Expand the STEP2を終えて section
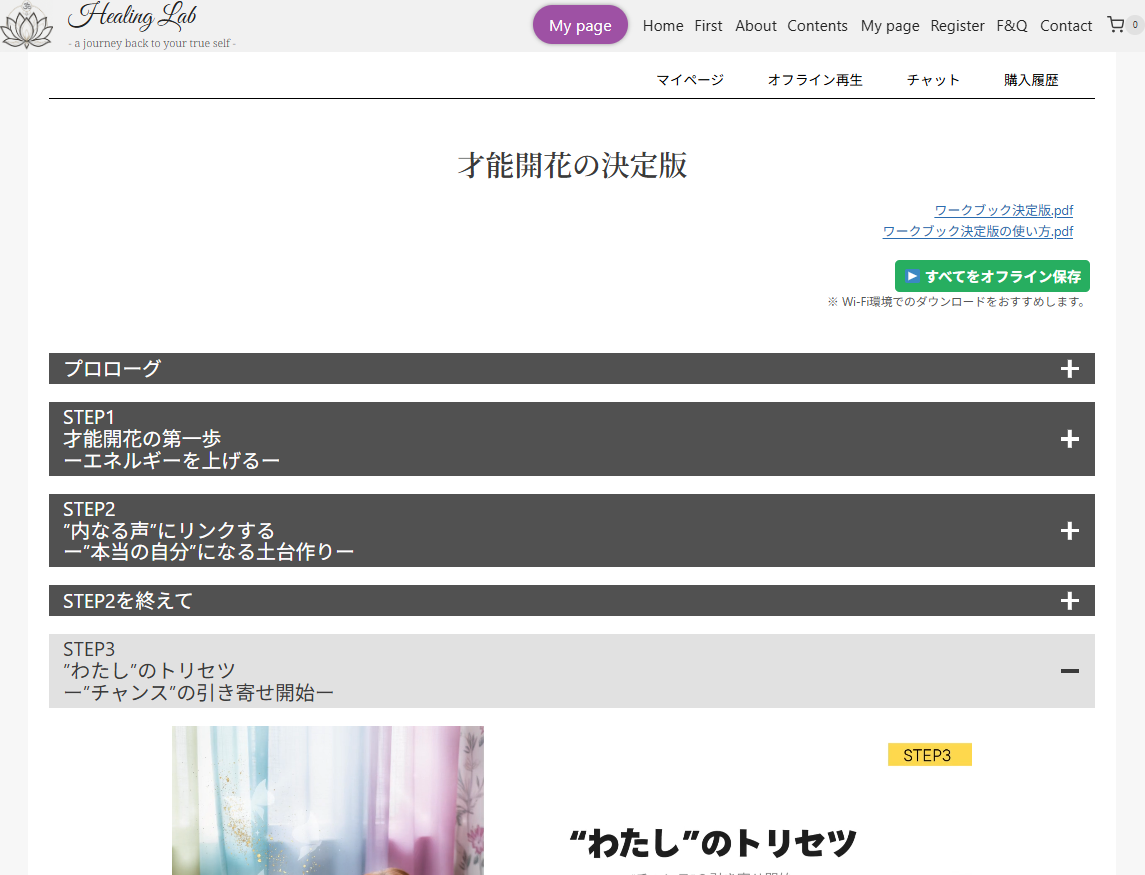1145x875 pixels. pos(1070,601)
